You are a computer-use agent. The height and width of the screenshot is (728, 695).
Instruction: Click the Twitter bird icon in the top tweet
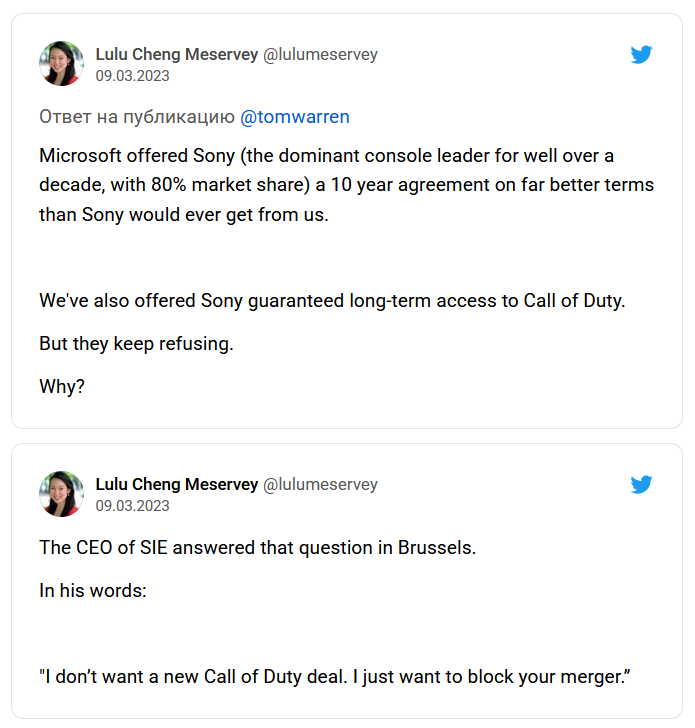(641, 55)
